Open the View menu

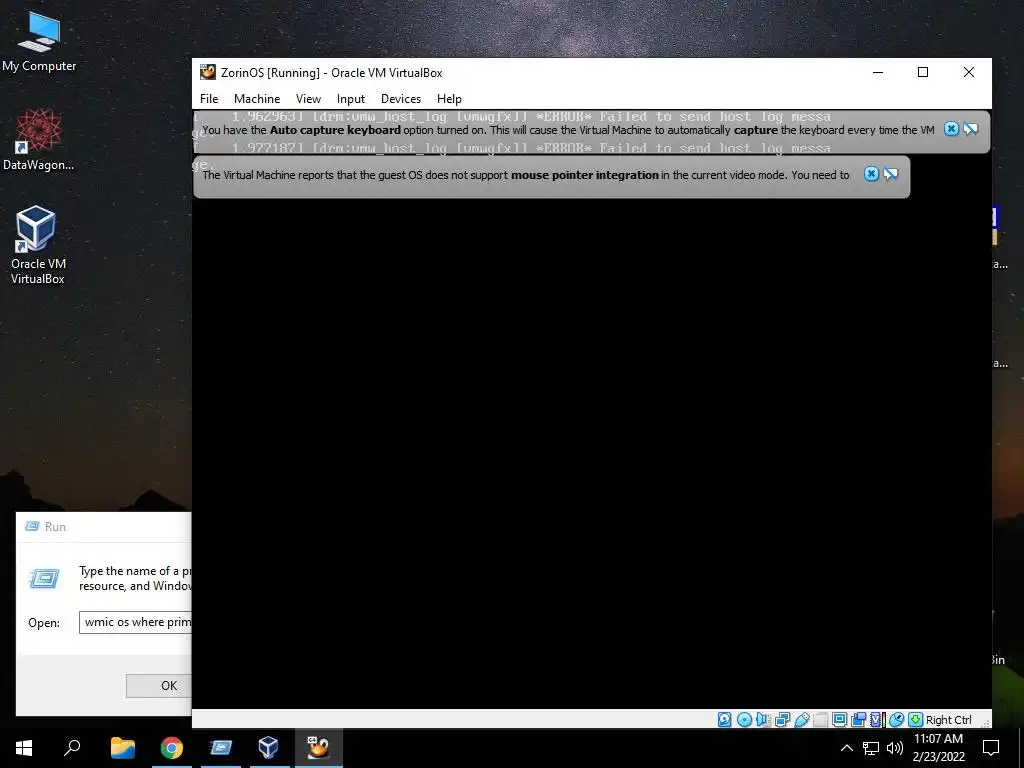[x=308, y=99]
